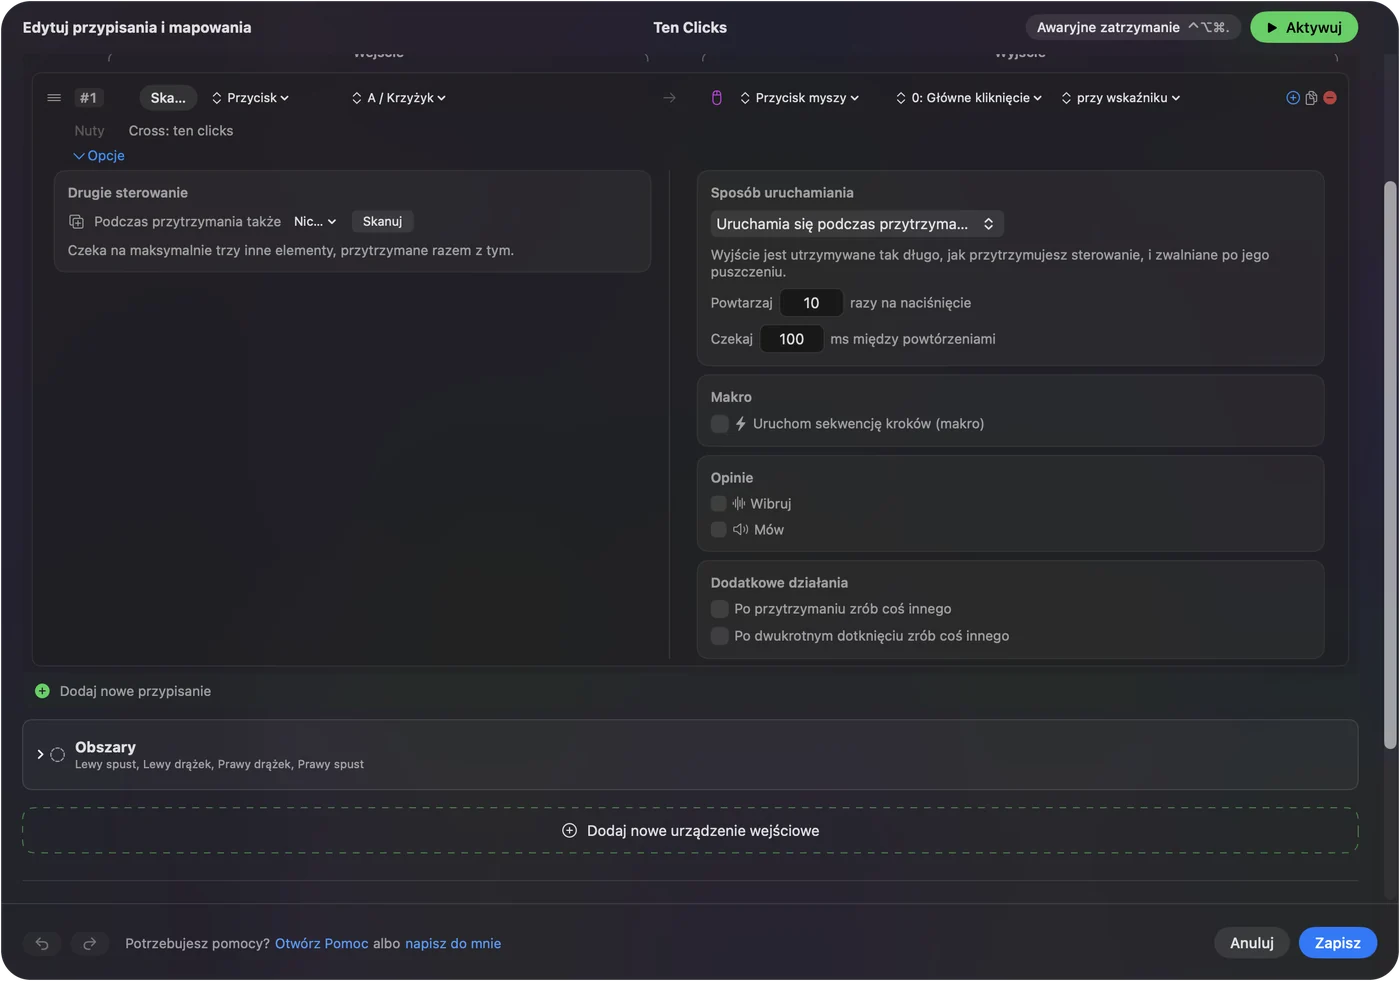This screenshot has height=981, width=1400.
Task: Duplicate mapping #1 with the copy icon
Action: (x=1311, y=98)
